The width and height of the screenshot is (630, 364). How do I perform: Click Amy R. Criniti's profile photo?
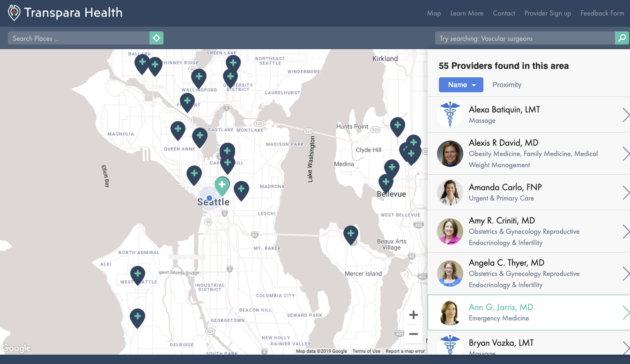pos(450,231)
